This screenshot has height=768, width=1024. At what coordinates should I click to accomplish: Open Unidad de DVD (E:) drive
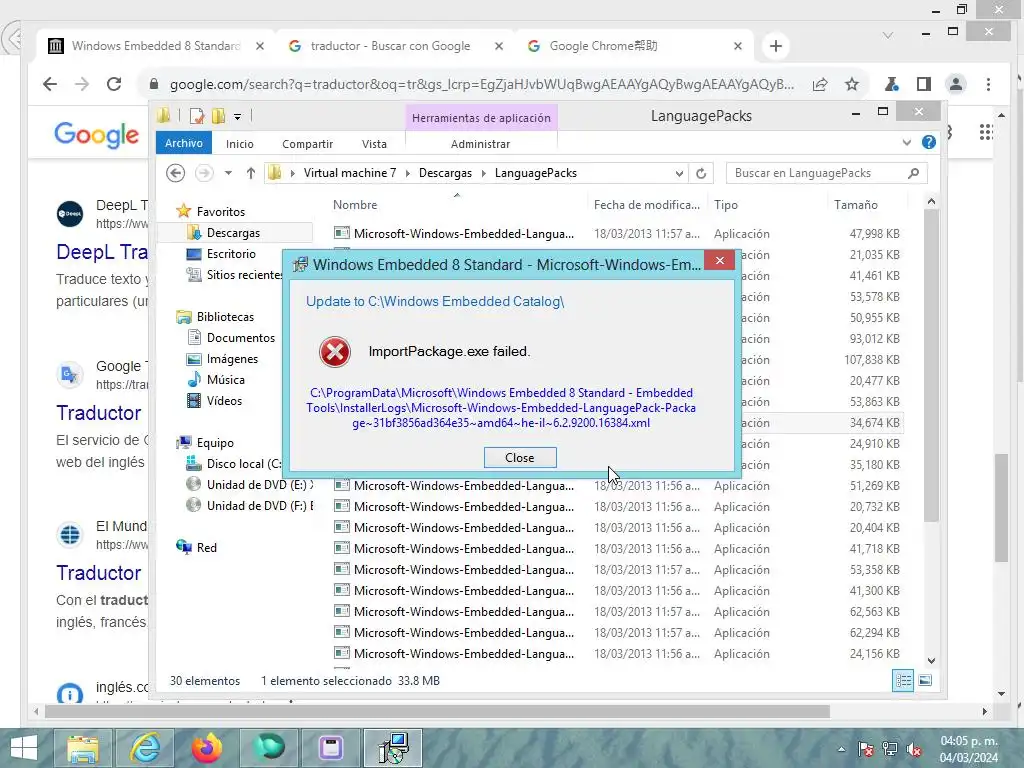click(259, 485)
